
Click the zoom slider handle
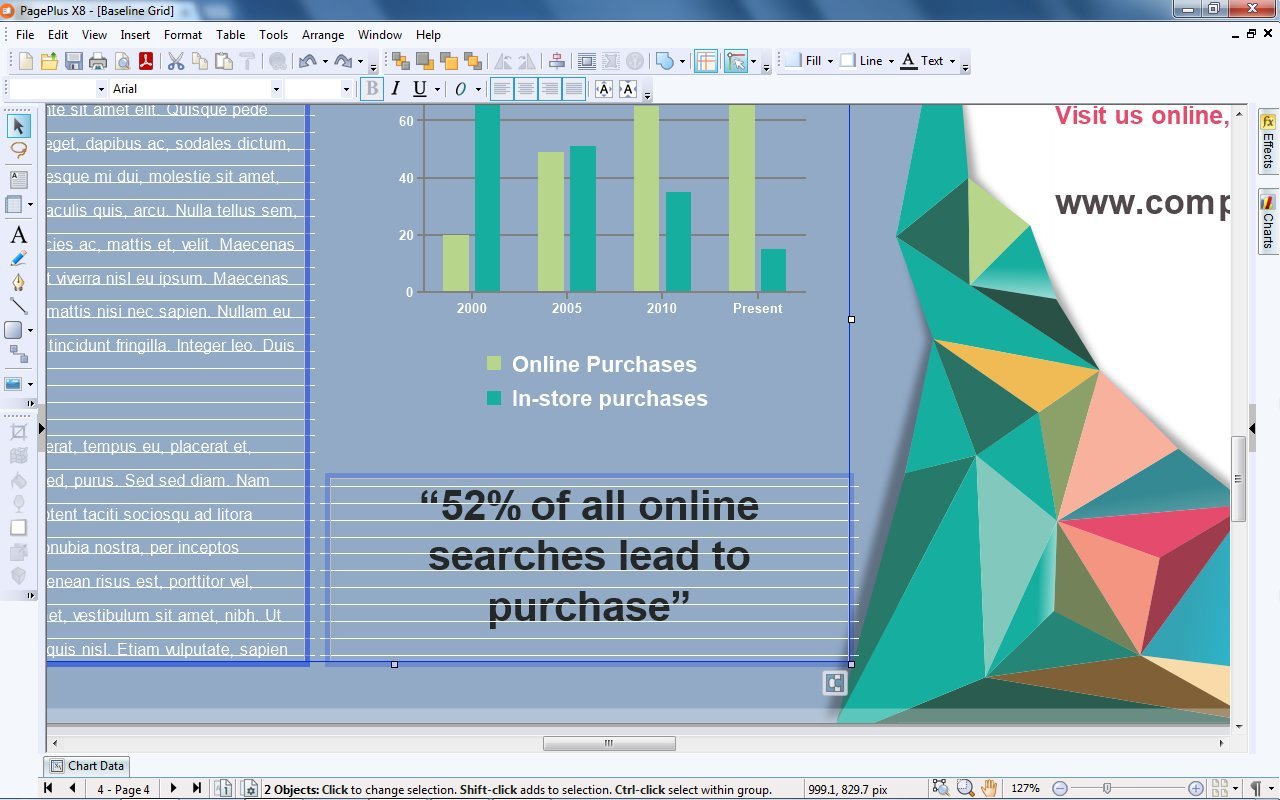click(x=1106, y=788)
